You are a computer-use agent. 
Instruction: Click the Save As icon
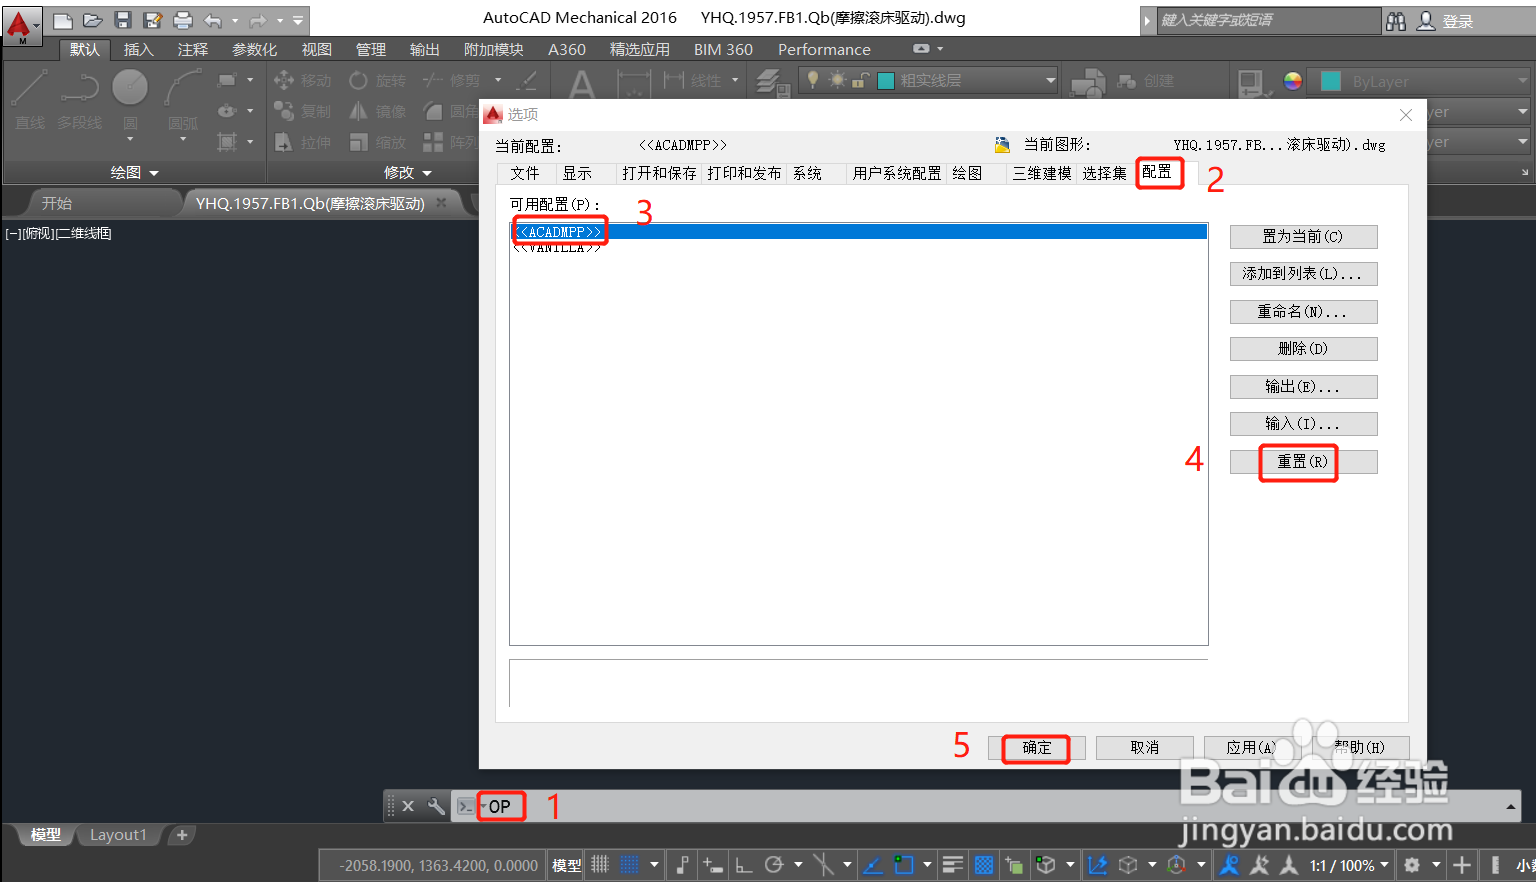pyautogui.click(x=152, y=20)
